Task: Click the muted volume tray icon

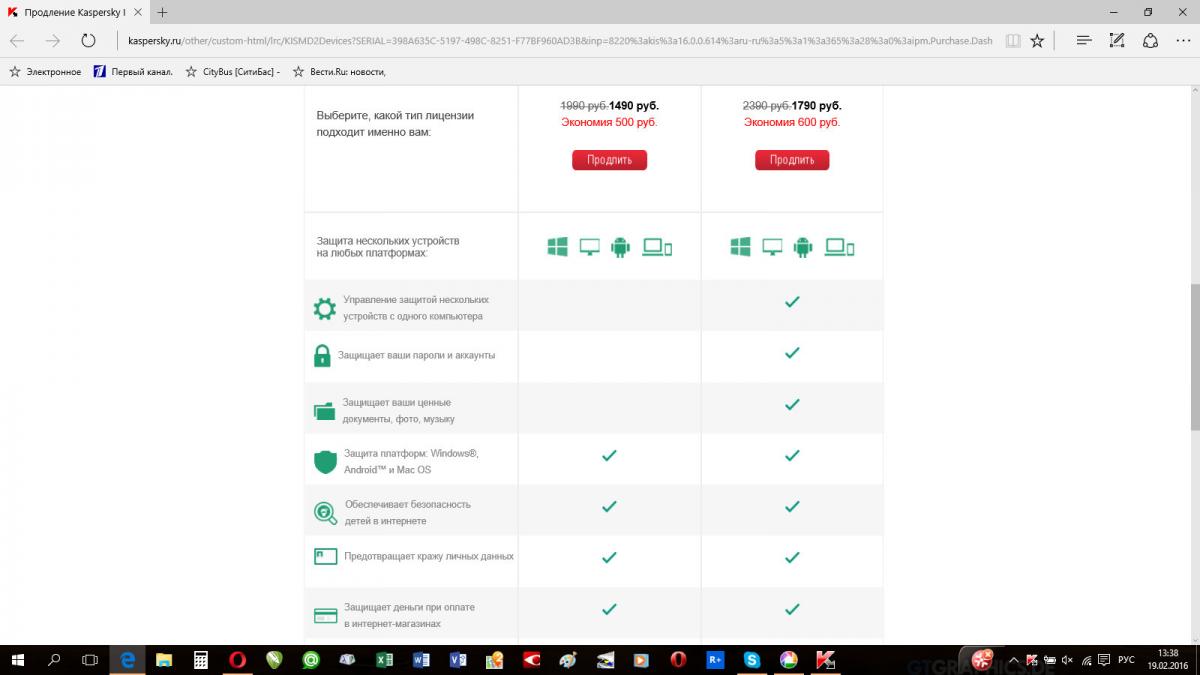Action: coord(1069,660)
